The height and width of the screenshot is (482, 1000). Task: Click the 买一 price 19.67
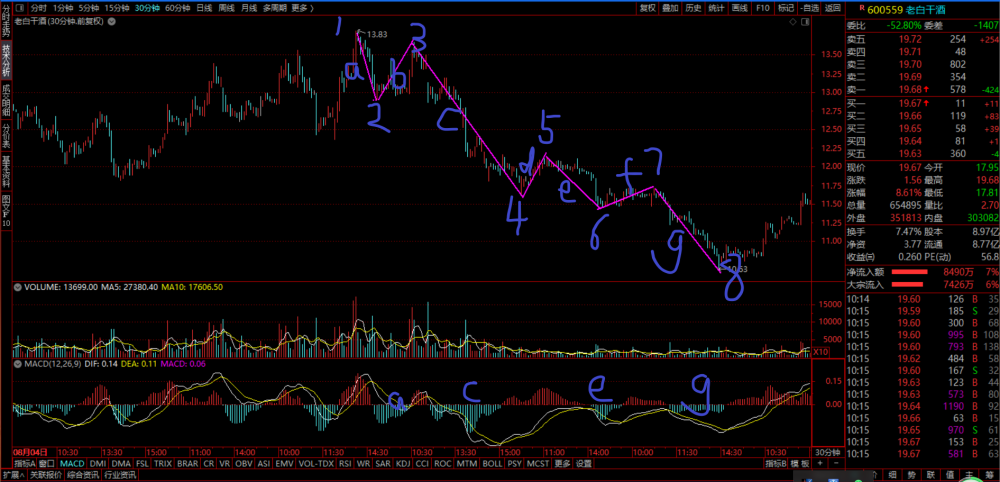pos(911,103)
